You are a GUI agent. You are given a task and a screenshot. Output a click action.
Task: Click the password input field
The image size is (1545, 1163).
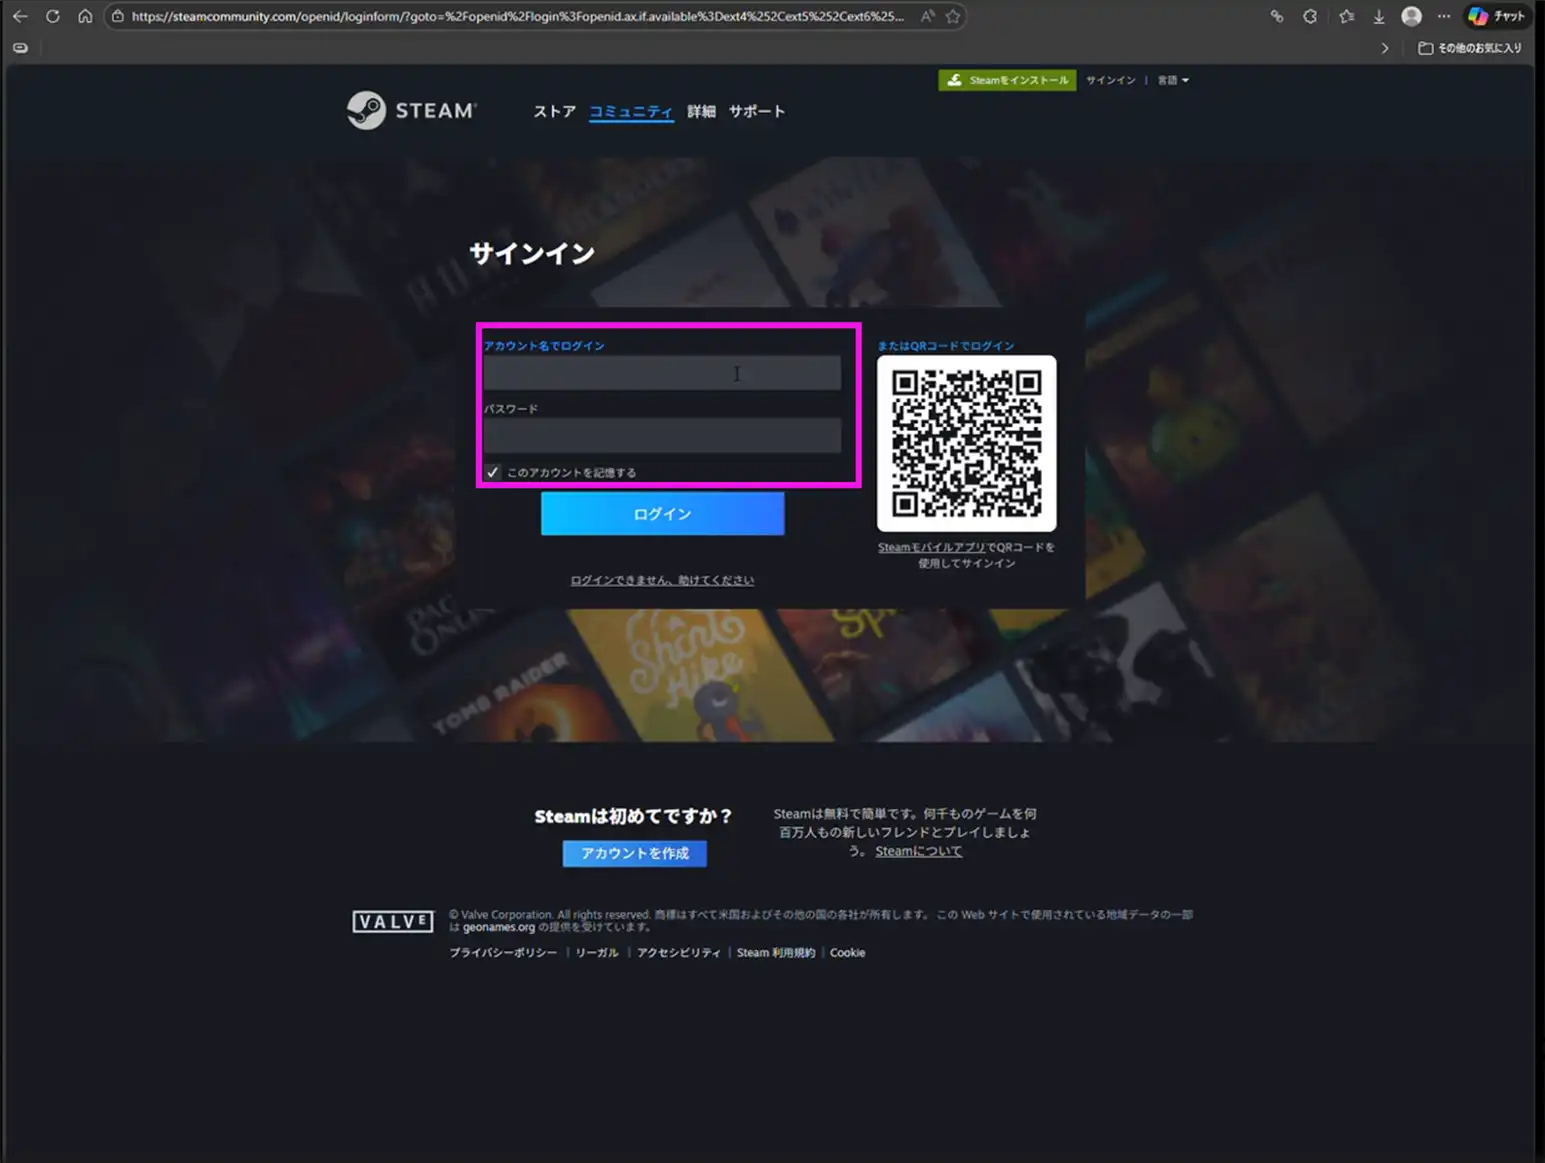tap(662, 436)
